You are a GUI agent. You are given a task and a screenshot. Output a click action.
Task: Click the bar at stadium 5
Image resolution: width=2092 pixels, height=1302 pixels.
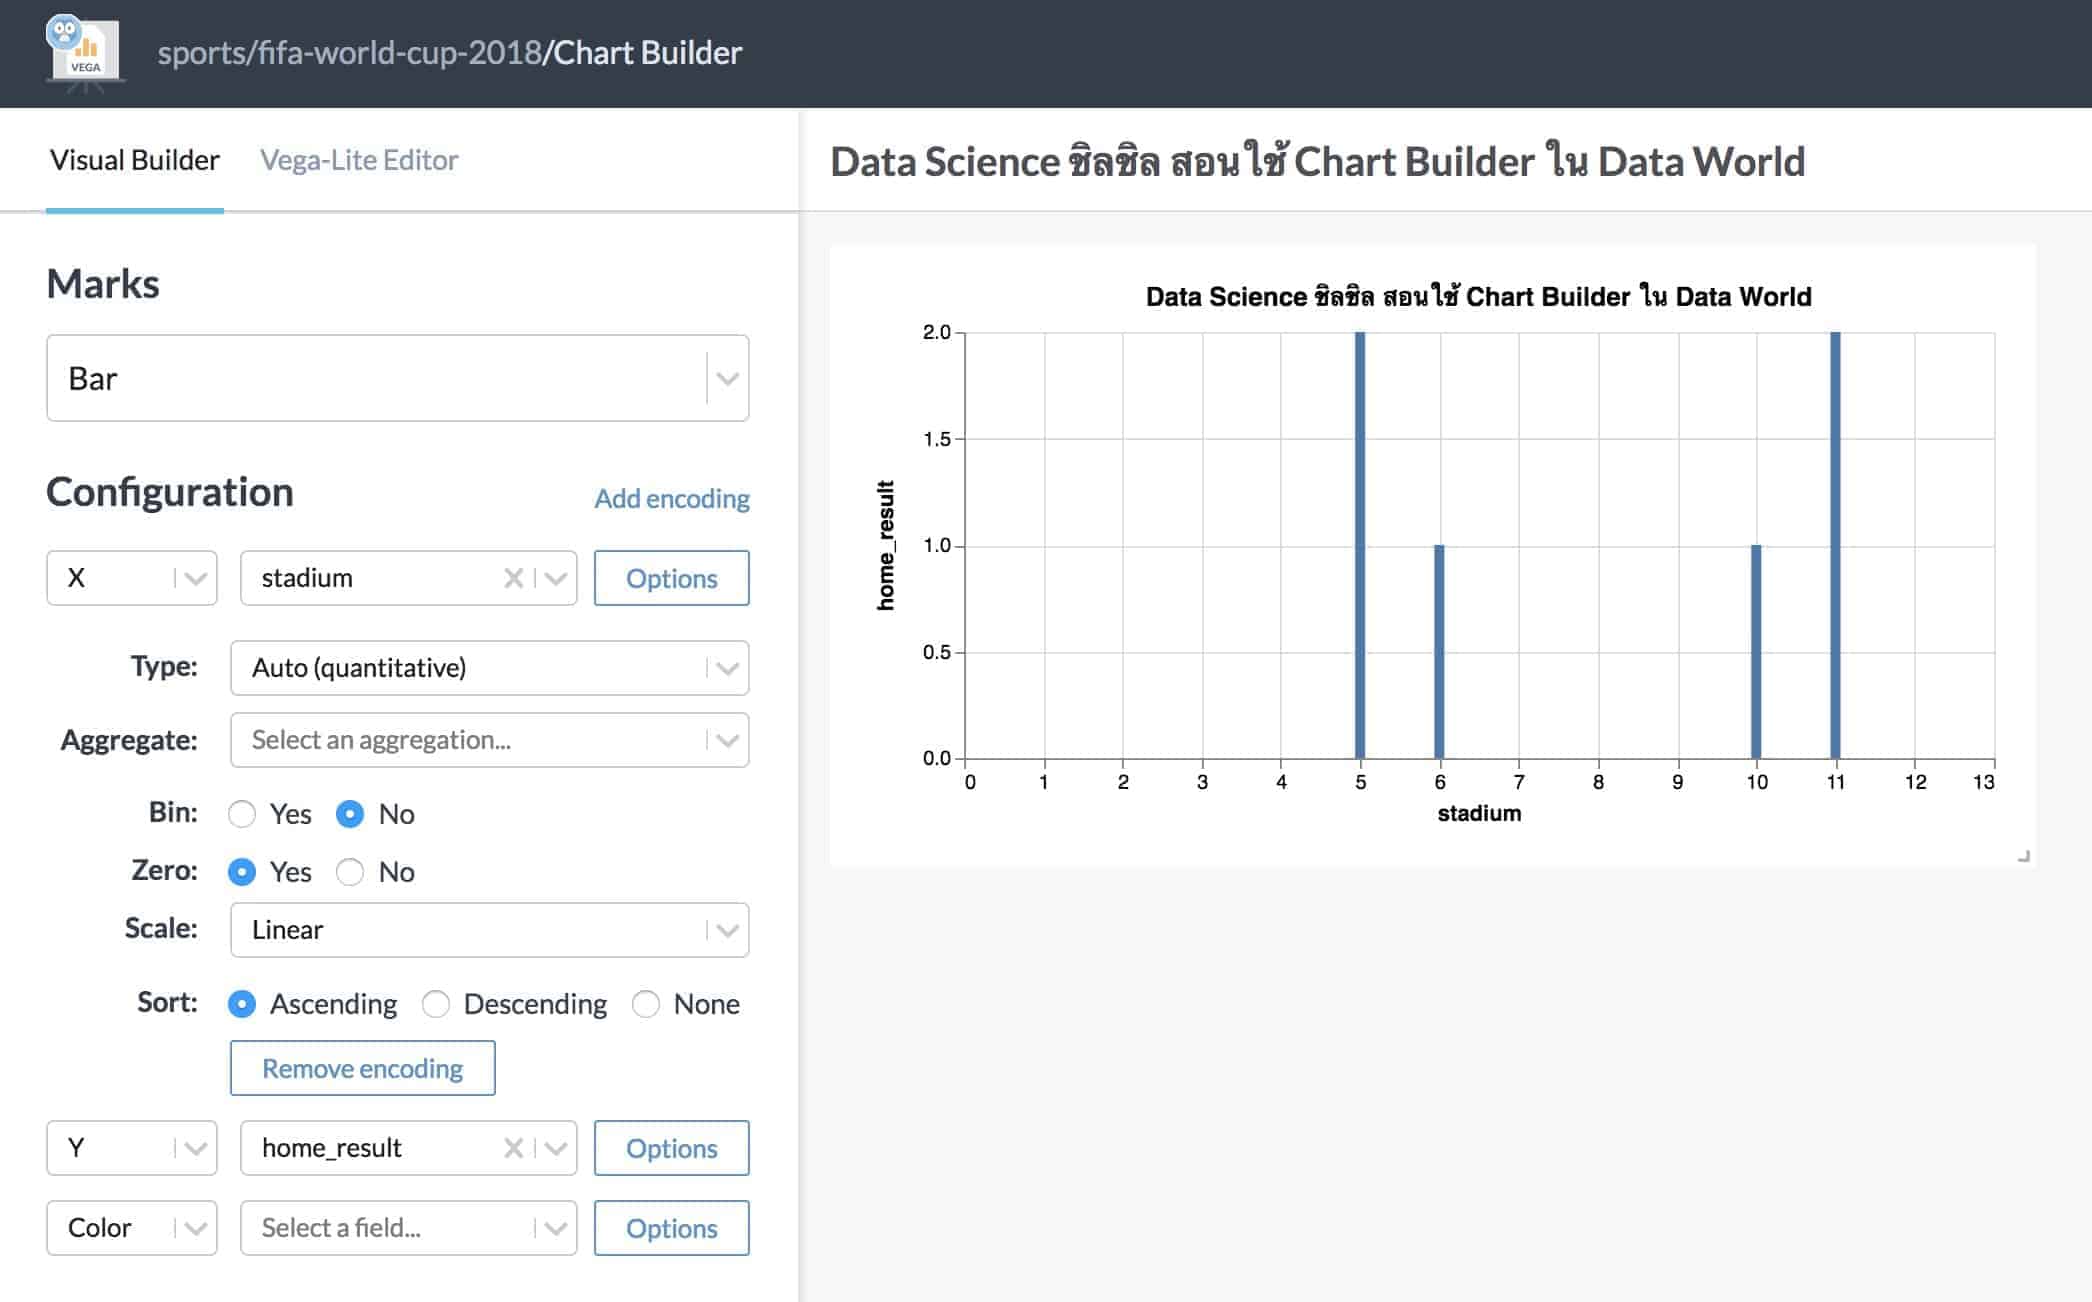coord(1360,545)
